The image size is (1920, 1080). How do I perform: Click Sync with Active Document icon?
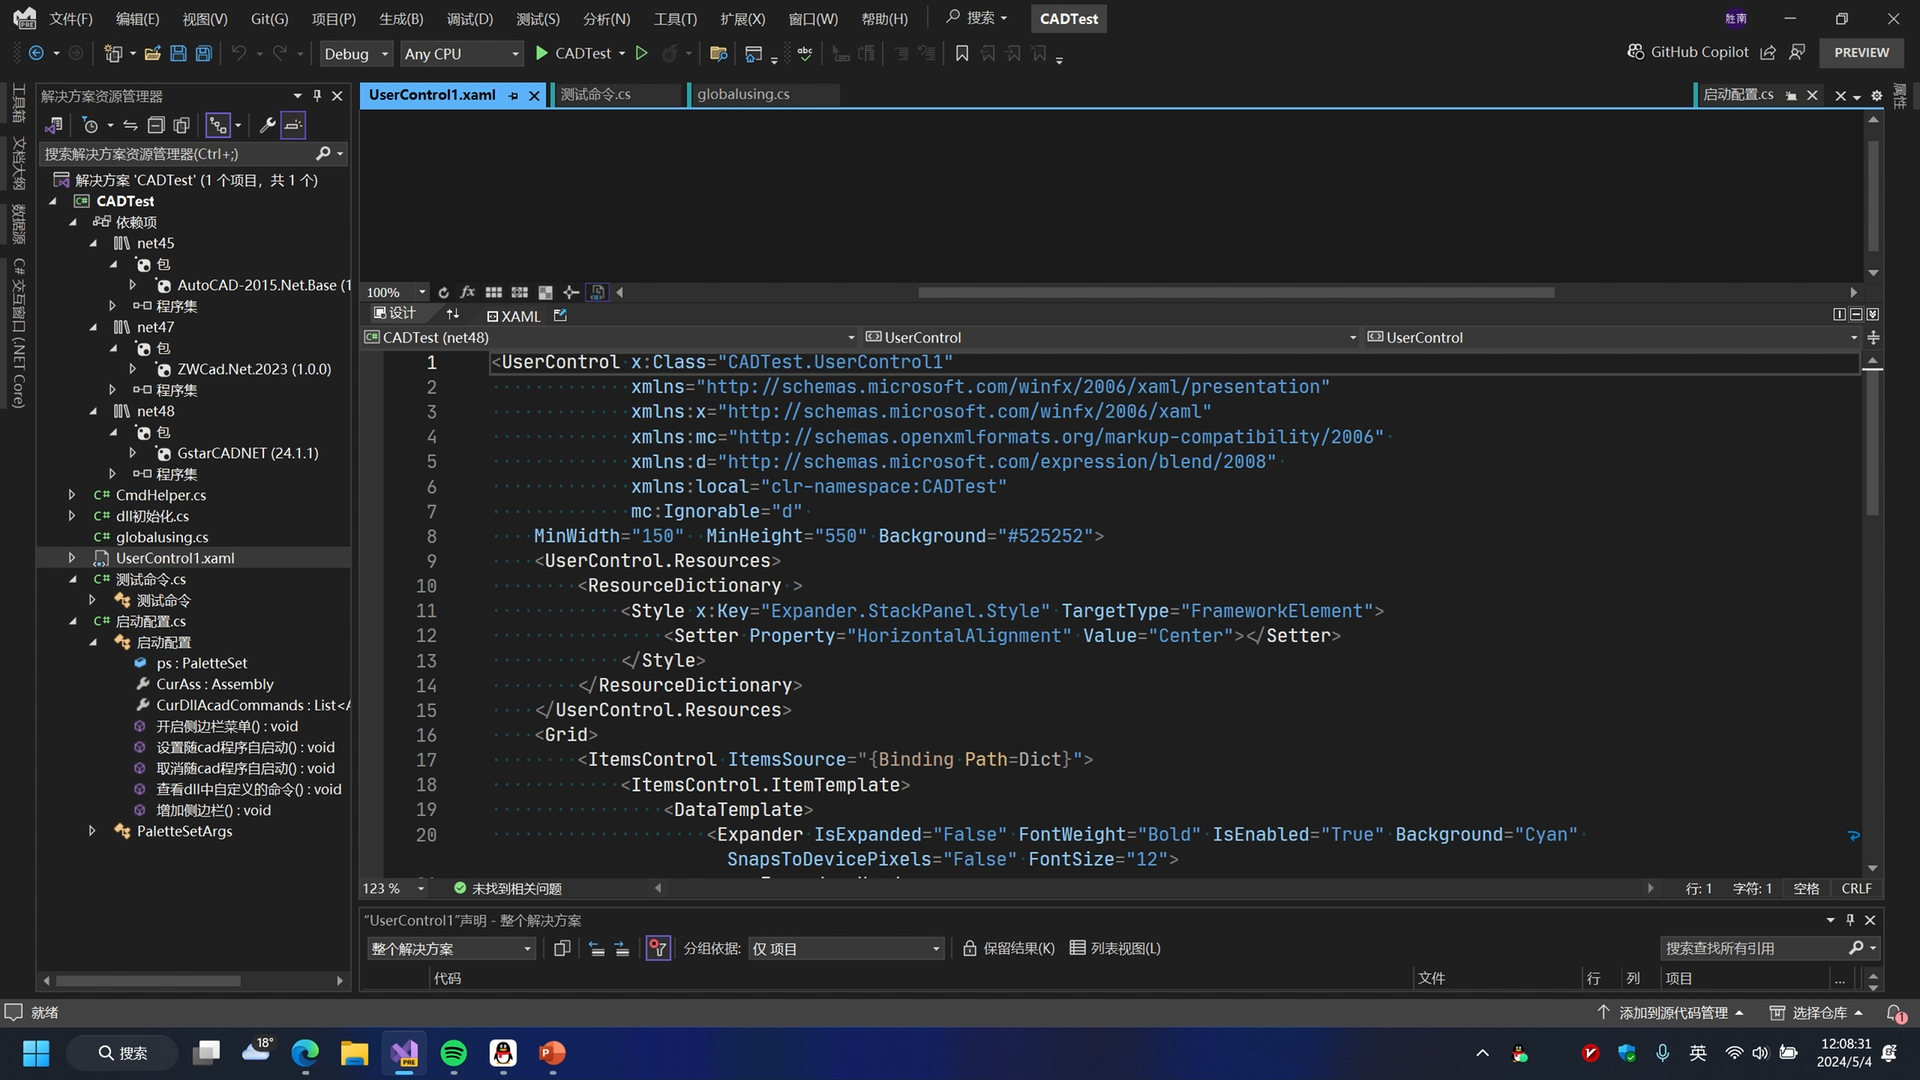(x=130, y=125)
